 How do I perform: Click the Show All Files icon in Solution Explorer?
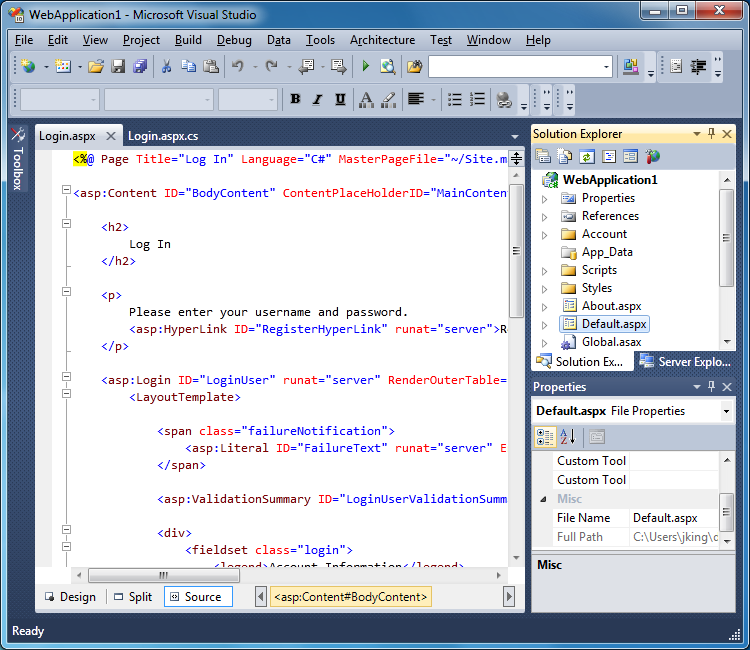click(565, 156)
